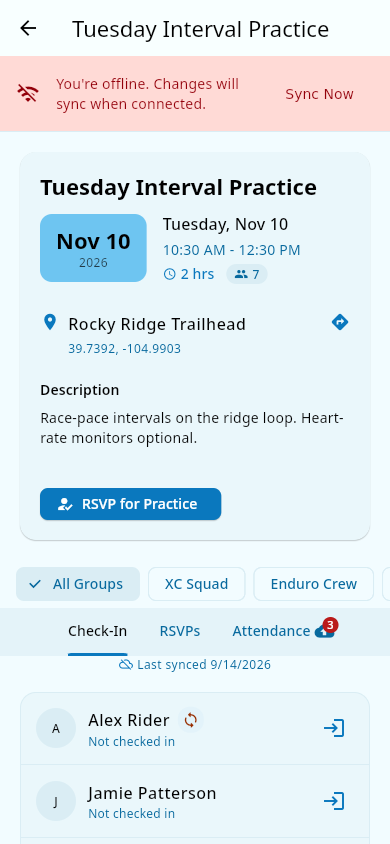The height and width of the screenshot is (844, 390).
Task: Check in Jamie Patterson
Action: point(334,801)
